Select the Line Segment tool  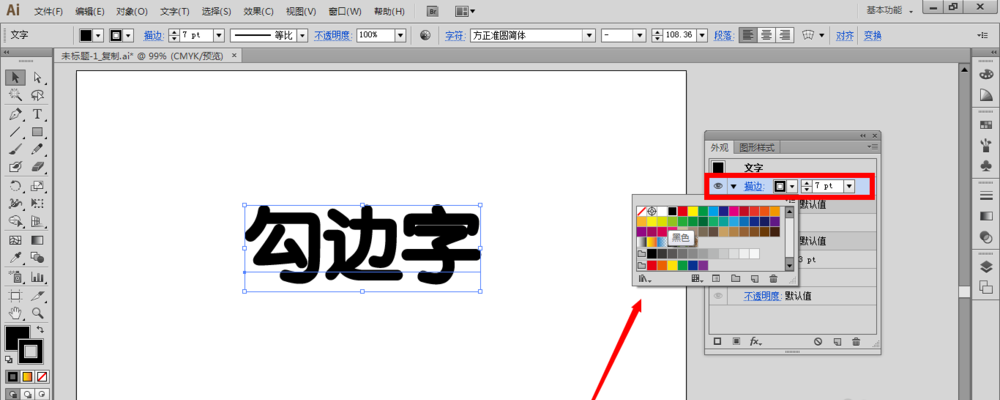[16, 132]
